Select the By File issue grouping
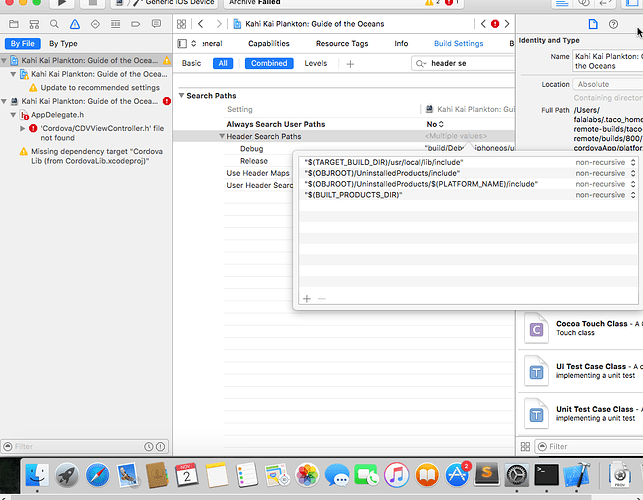Screen dimensions: 643x500 point(23,43)
